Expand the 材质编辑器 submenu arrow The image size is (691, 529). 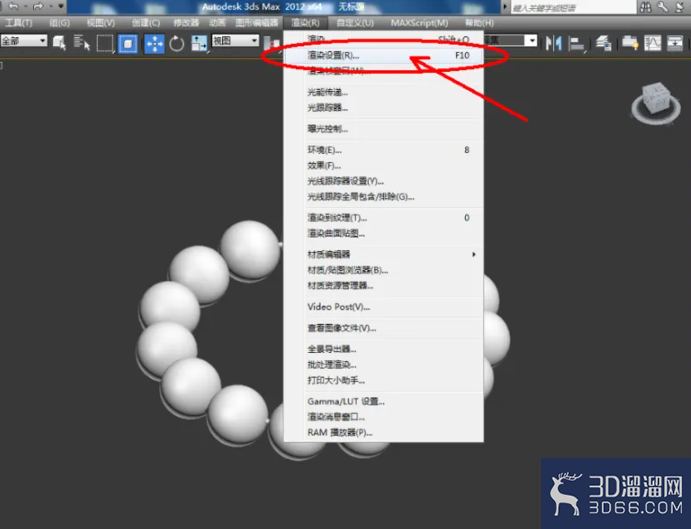pyautogui.click(x=474, y=254)
